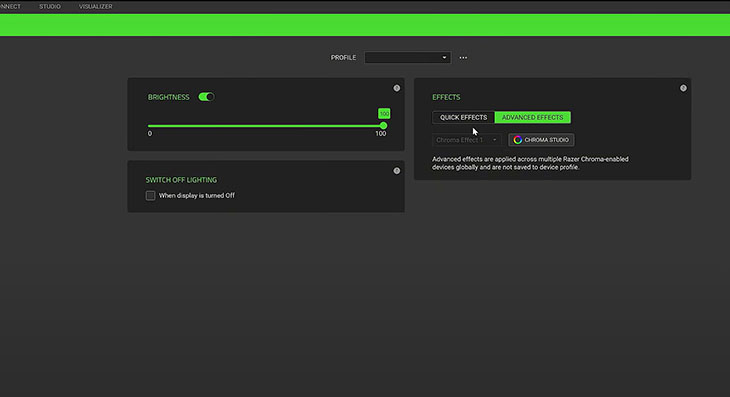
Task: Click the 'BRIGHTNESS' label
Action: click(x=169, y=97)
